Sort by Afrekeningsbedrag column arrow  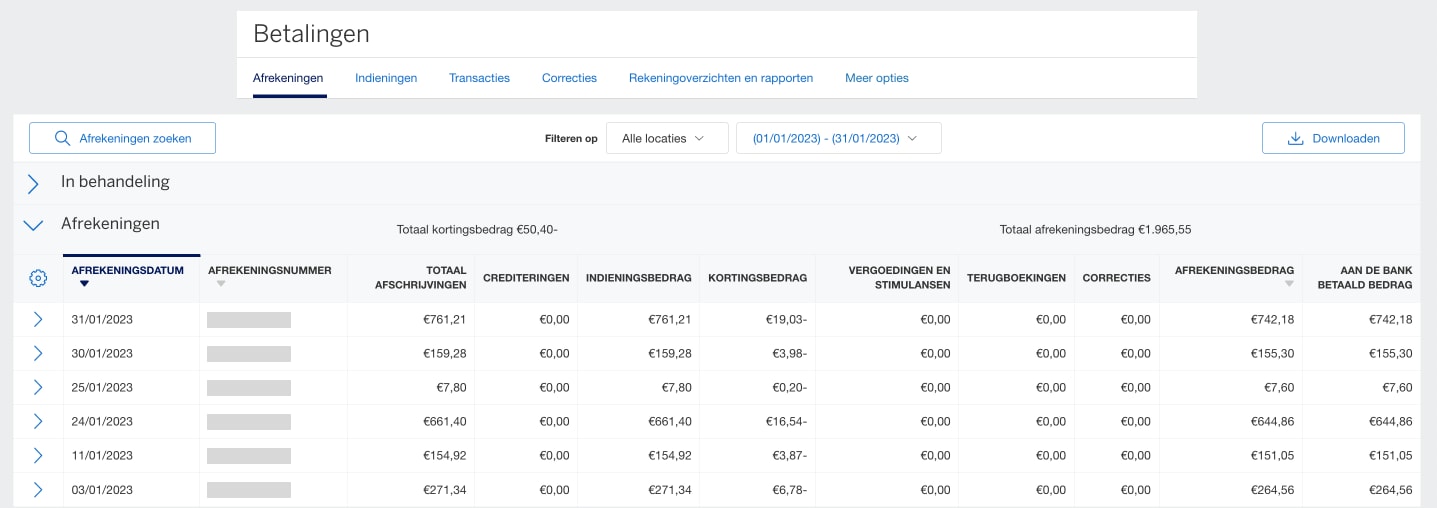click(x=1288, y=284)
